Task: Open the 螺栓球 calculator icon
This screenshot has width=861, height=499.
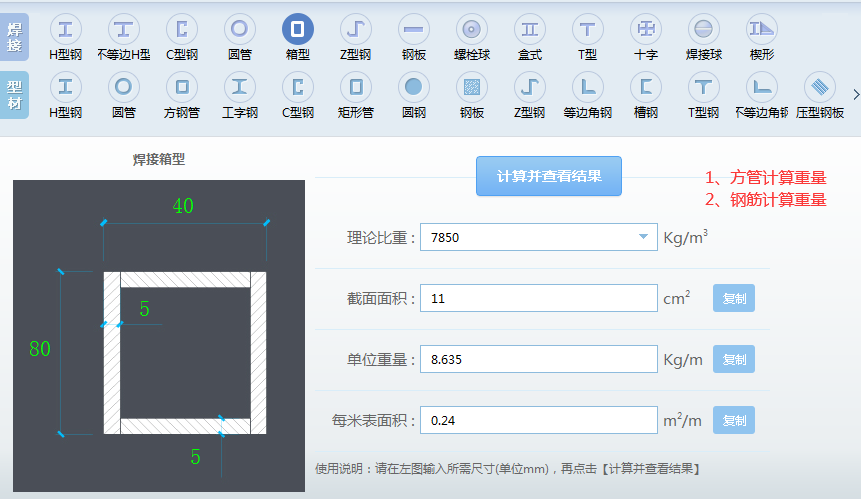Action: point(472,29)
